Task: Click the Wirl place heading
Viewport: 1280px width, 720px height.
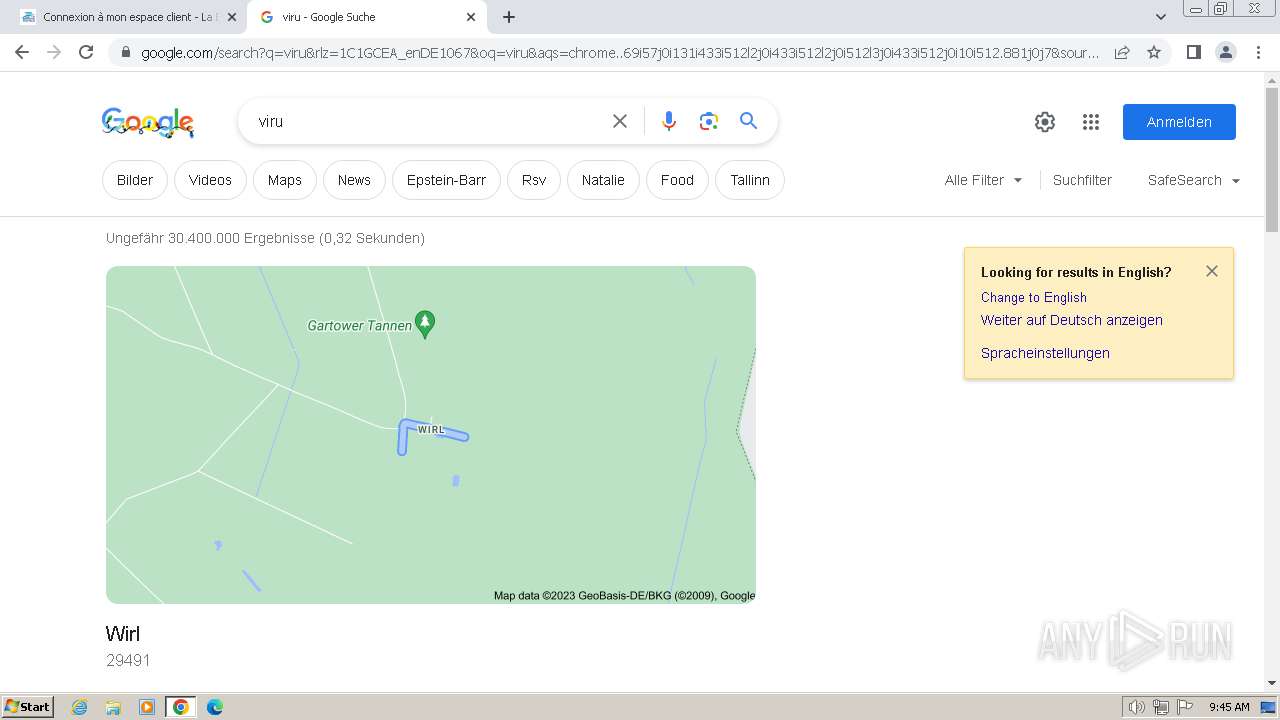Action: click(x=123, y=634)
